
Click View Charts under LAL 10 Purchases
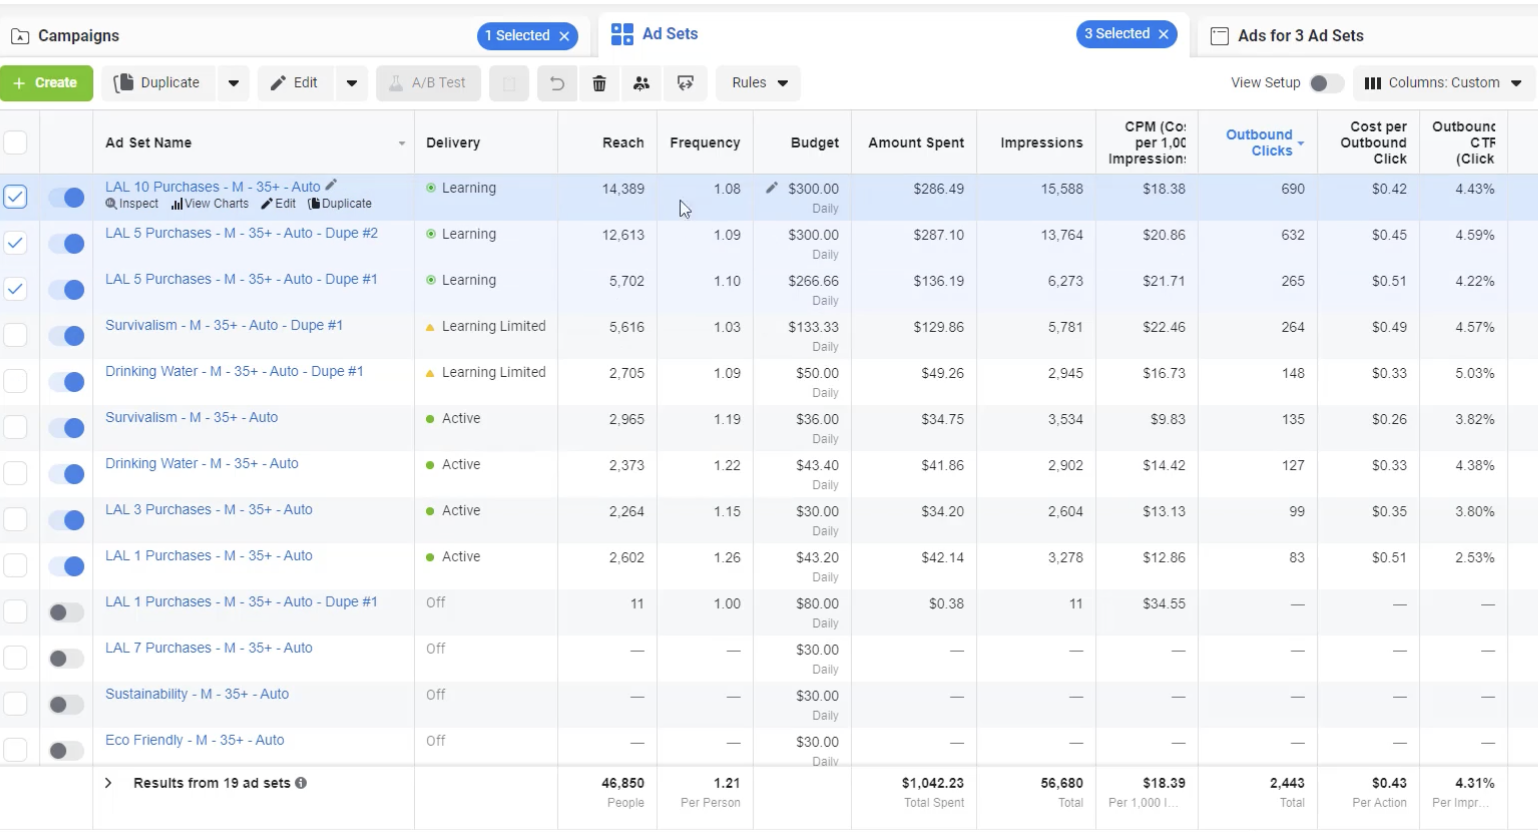pyautogui.click(x=210, y=204)
